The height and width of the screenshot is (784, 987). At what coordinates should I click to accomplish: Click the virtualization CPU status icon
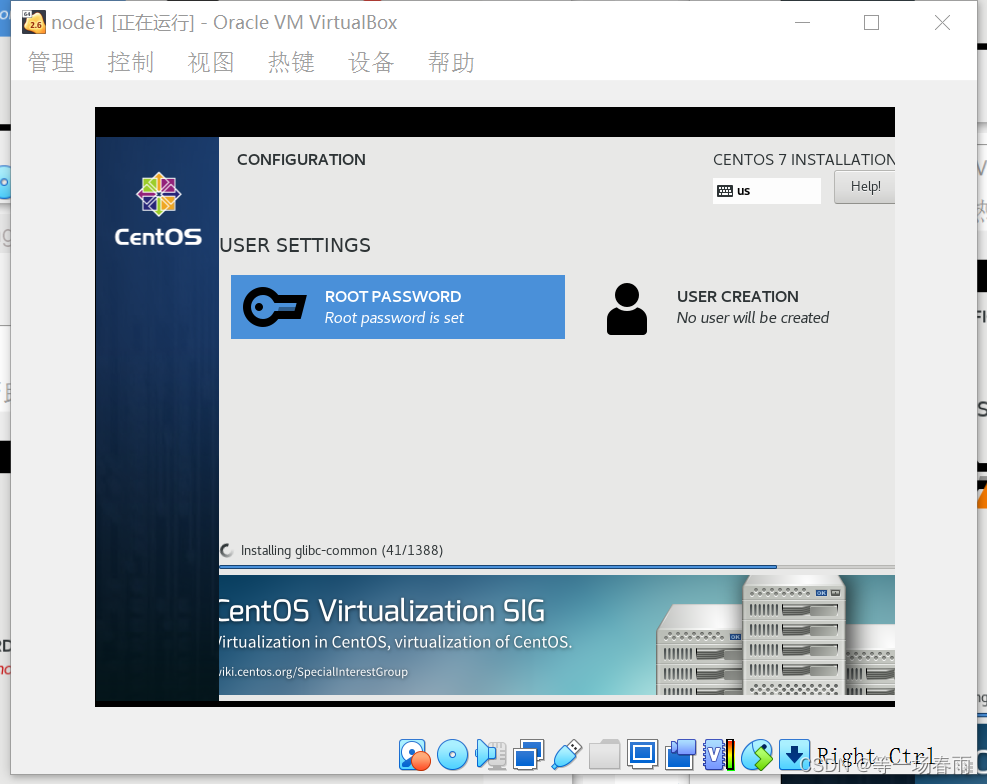(x=719, y=754)
